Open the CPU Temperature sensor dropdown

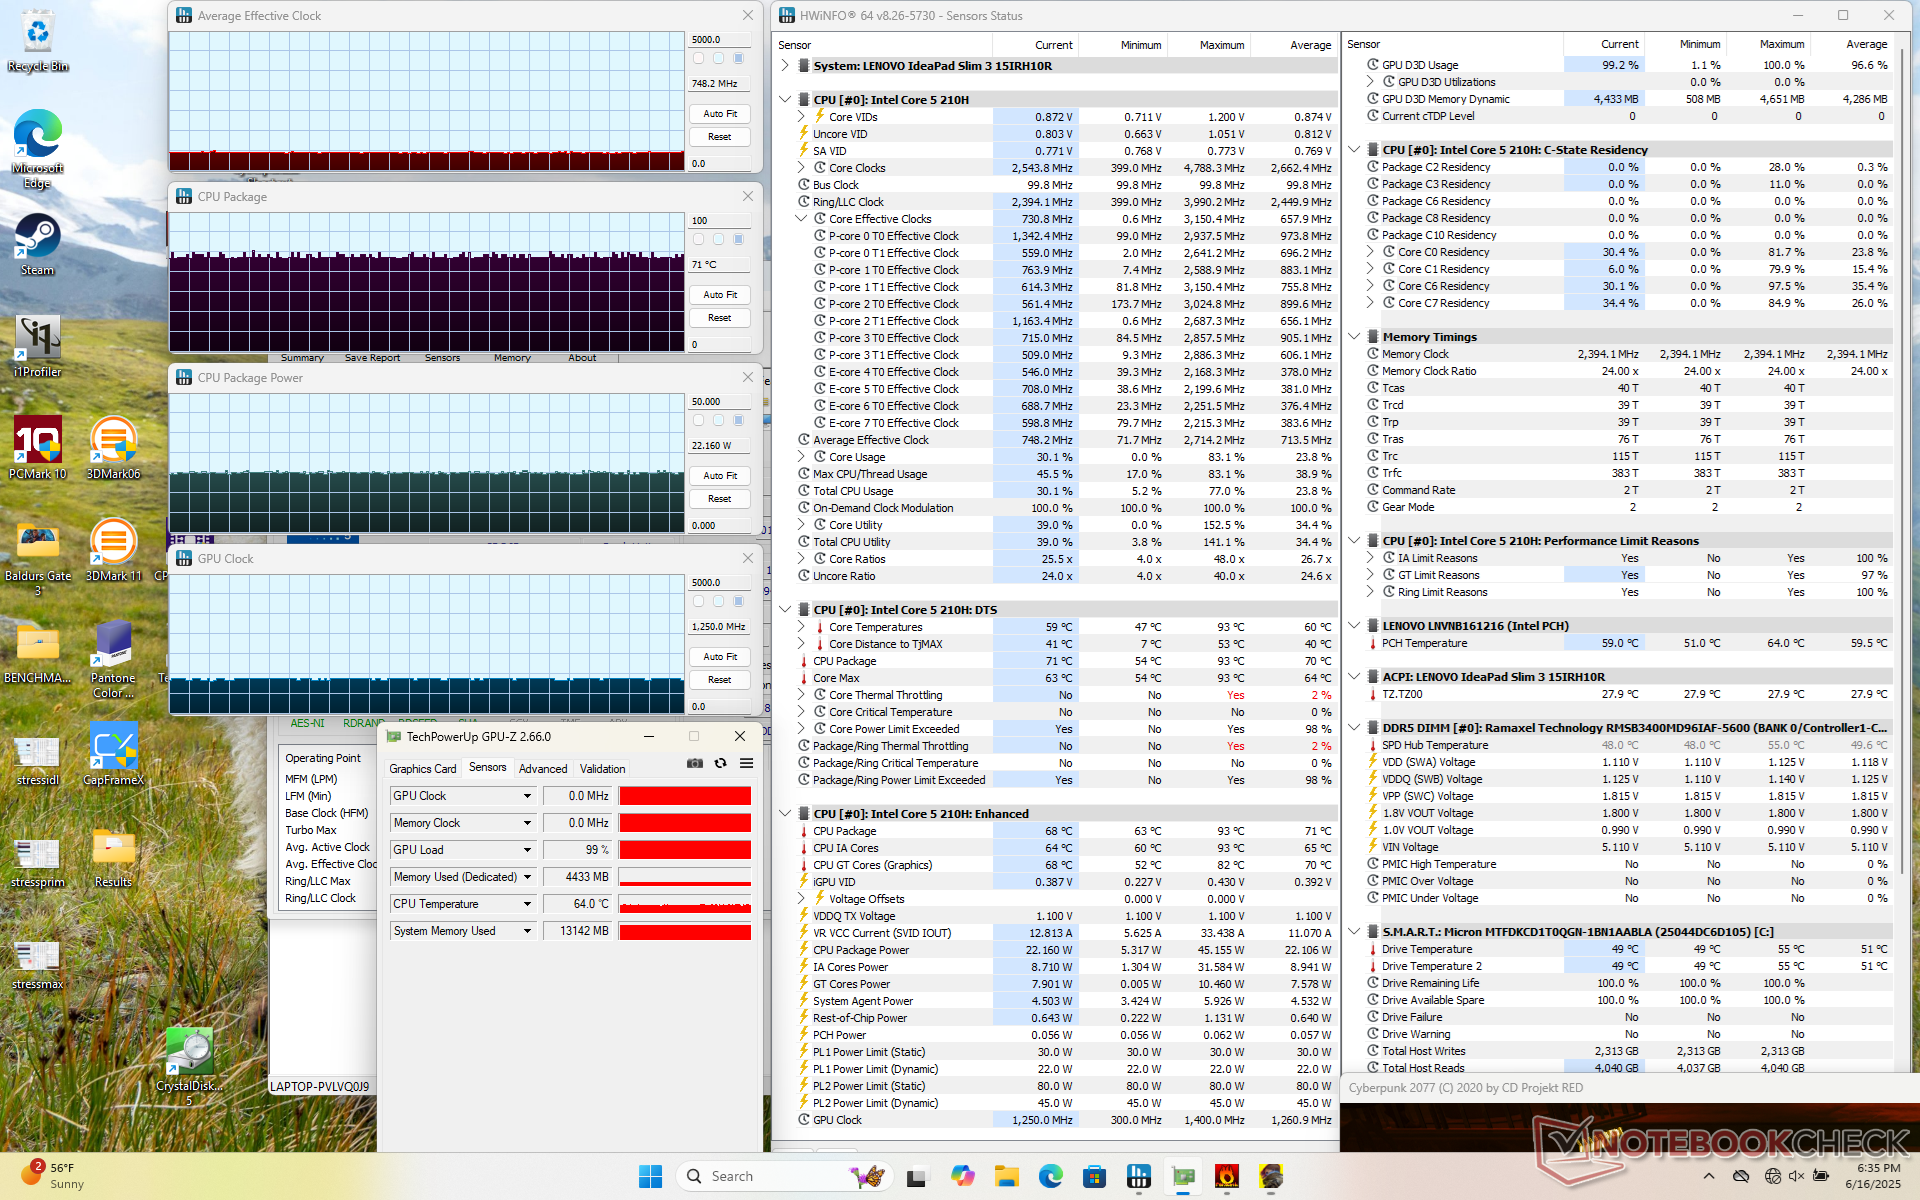(527, 904)
